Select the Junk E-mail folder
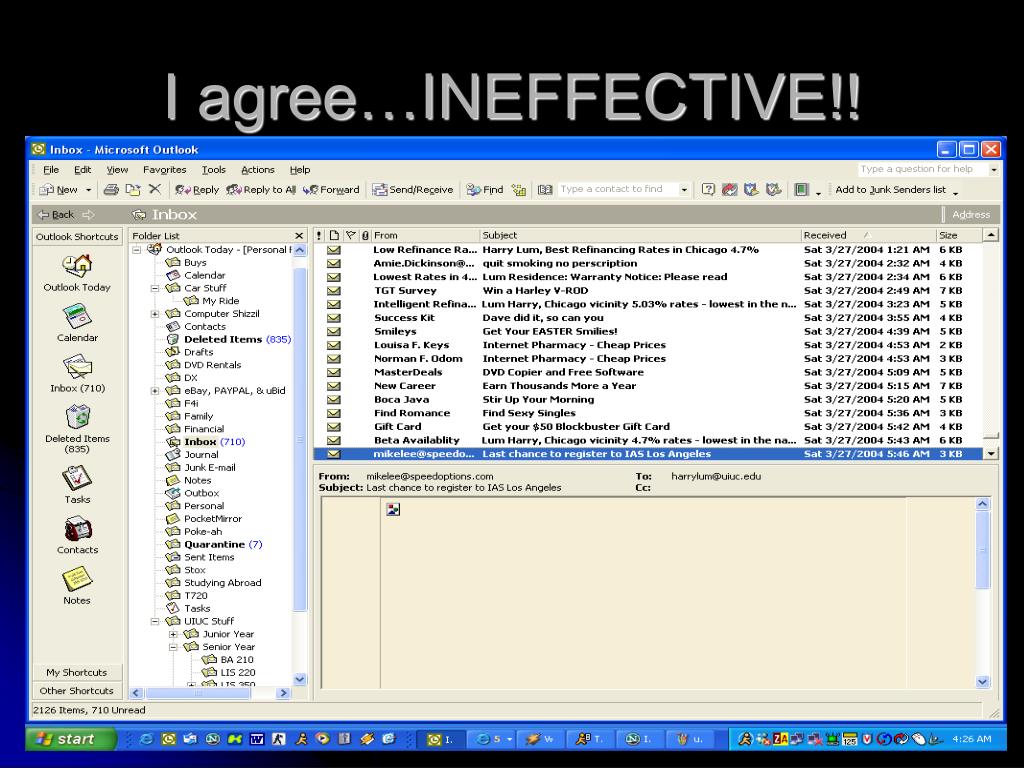This screenshot has height=768, width=1024. tap(201, 468)
